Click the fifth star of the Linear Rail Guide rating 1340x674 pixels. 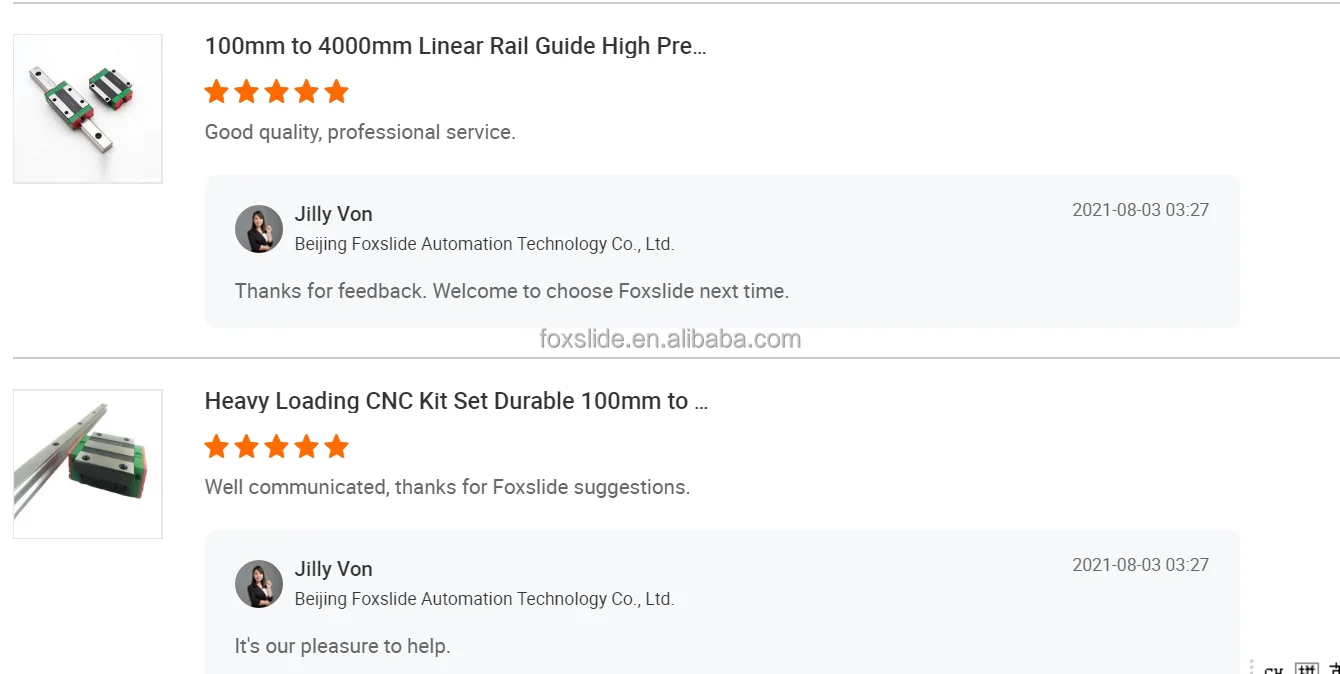(337, 92)
